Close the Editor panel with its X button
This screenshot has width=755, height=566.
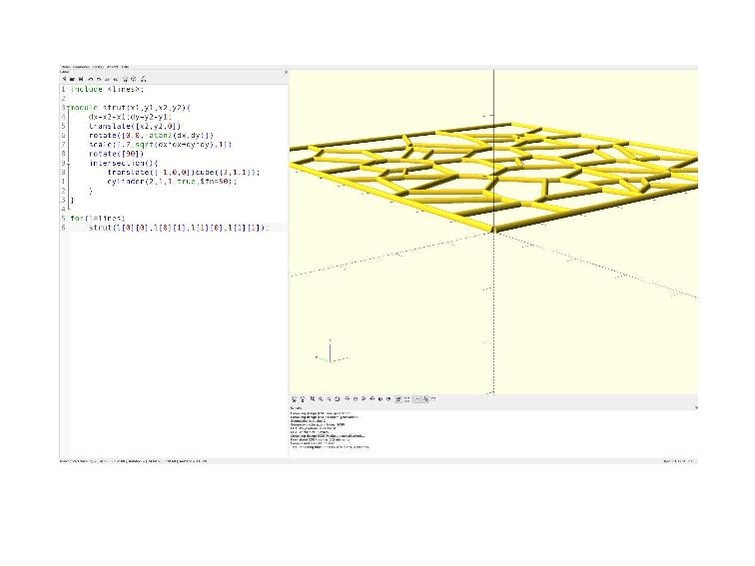tap(285, 72)
